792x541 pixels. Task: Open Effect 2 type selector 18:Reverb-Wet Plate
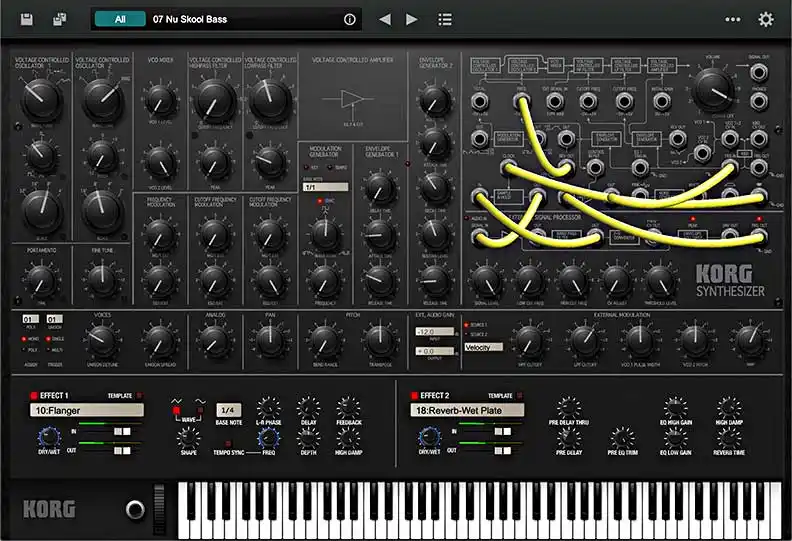(x=467, y=410)
